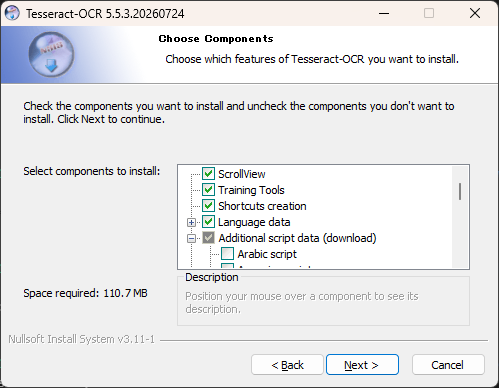Viewport: 499px width, 388px height.
Task: Click the scrollbar track below the thumb
Action: [x=460, y=233]
